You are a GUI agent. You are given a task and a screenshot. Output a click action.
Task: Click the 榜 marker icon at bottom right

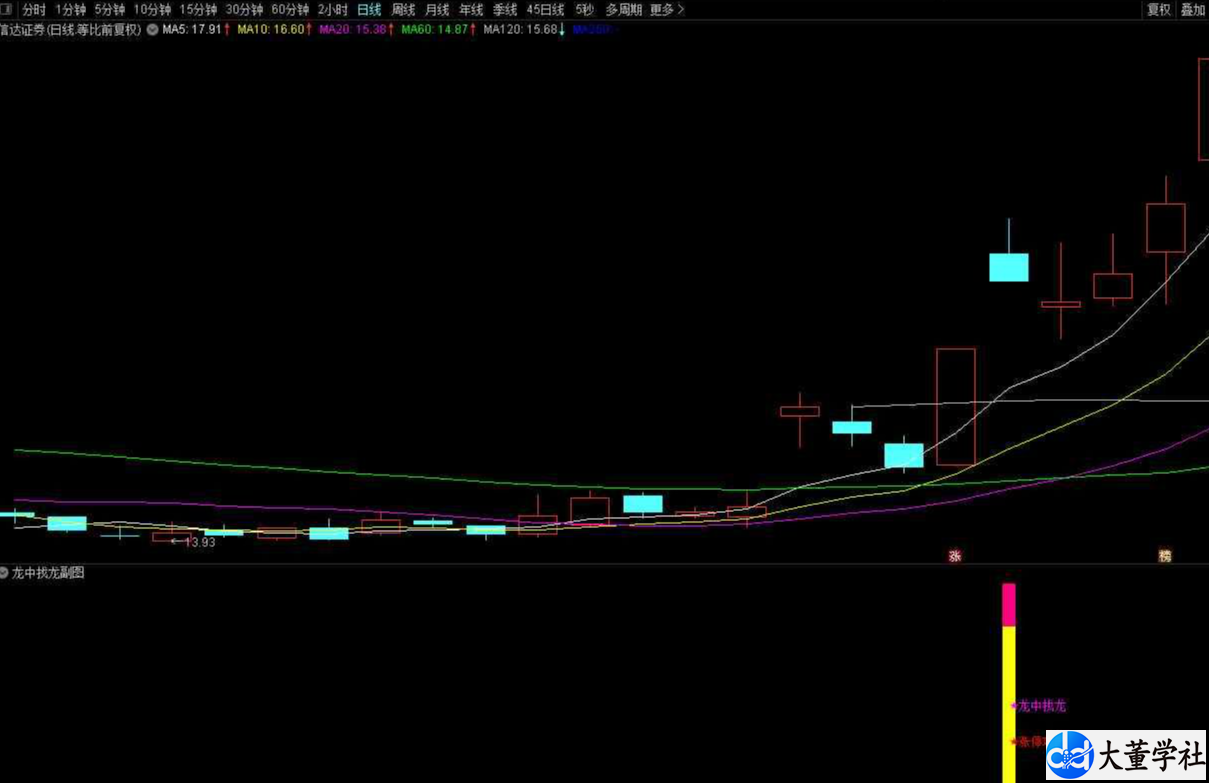click(1164, 556)
